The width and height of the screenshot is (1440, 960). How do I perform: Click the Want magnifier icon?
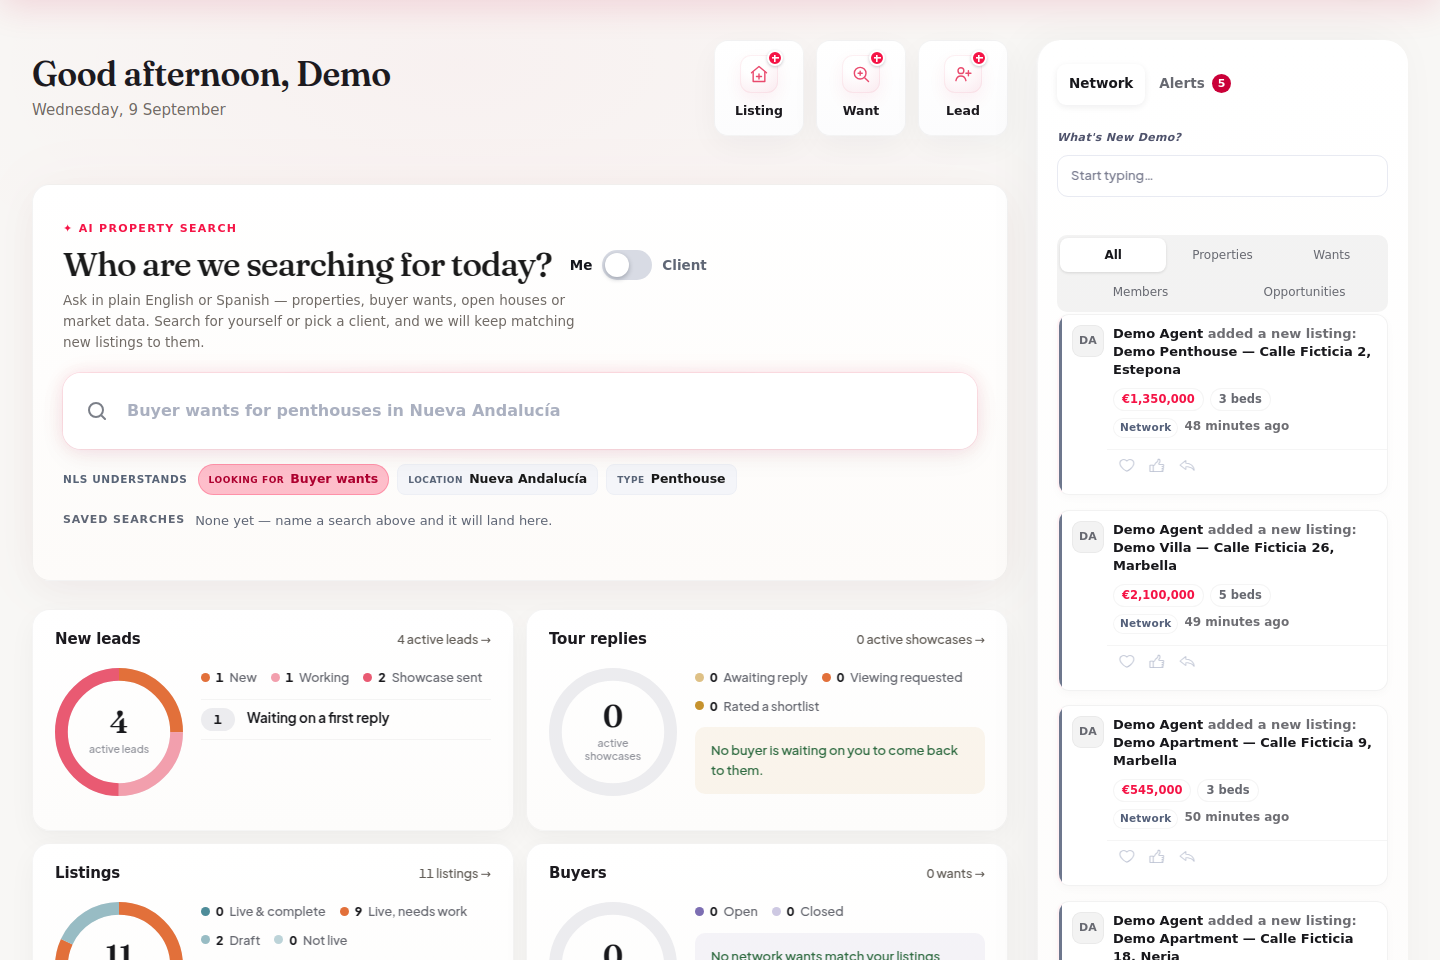[x=861, y=75]
